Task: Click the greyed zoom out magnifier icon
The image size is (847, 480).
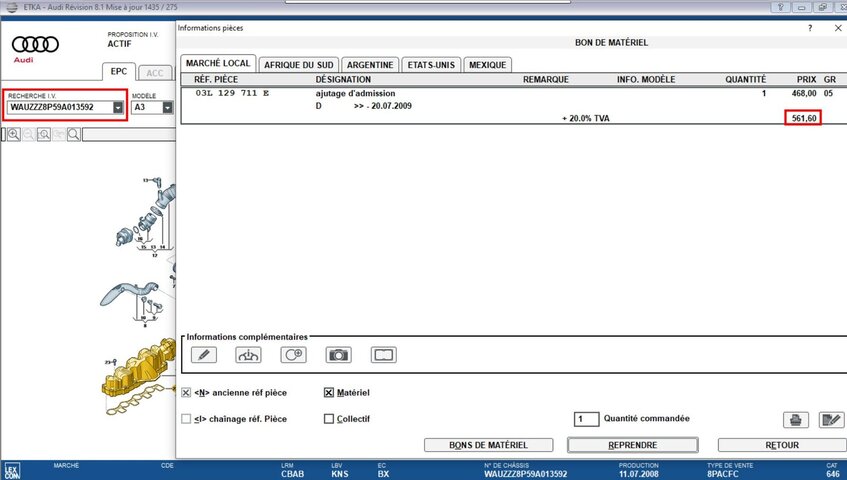Action: coord(29,134)
